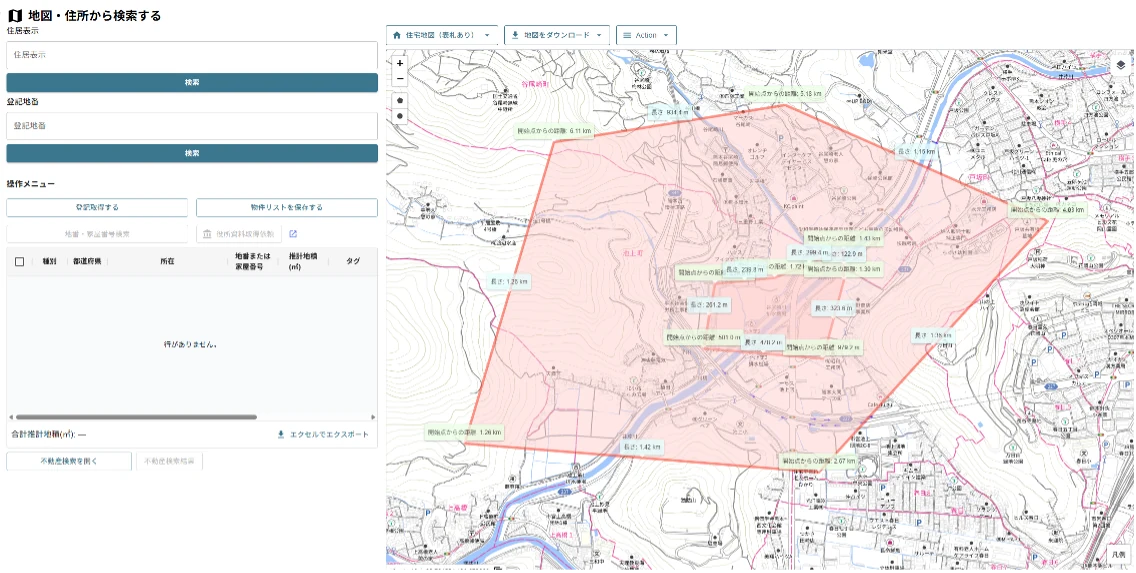Open the Action dropdown menu
This screenshot has height=573, width=1136.
tap(646, 35)
